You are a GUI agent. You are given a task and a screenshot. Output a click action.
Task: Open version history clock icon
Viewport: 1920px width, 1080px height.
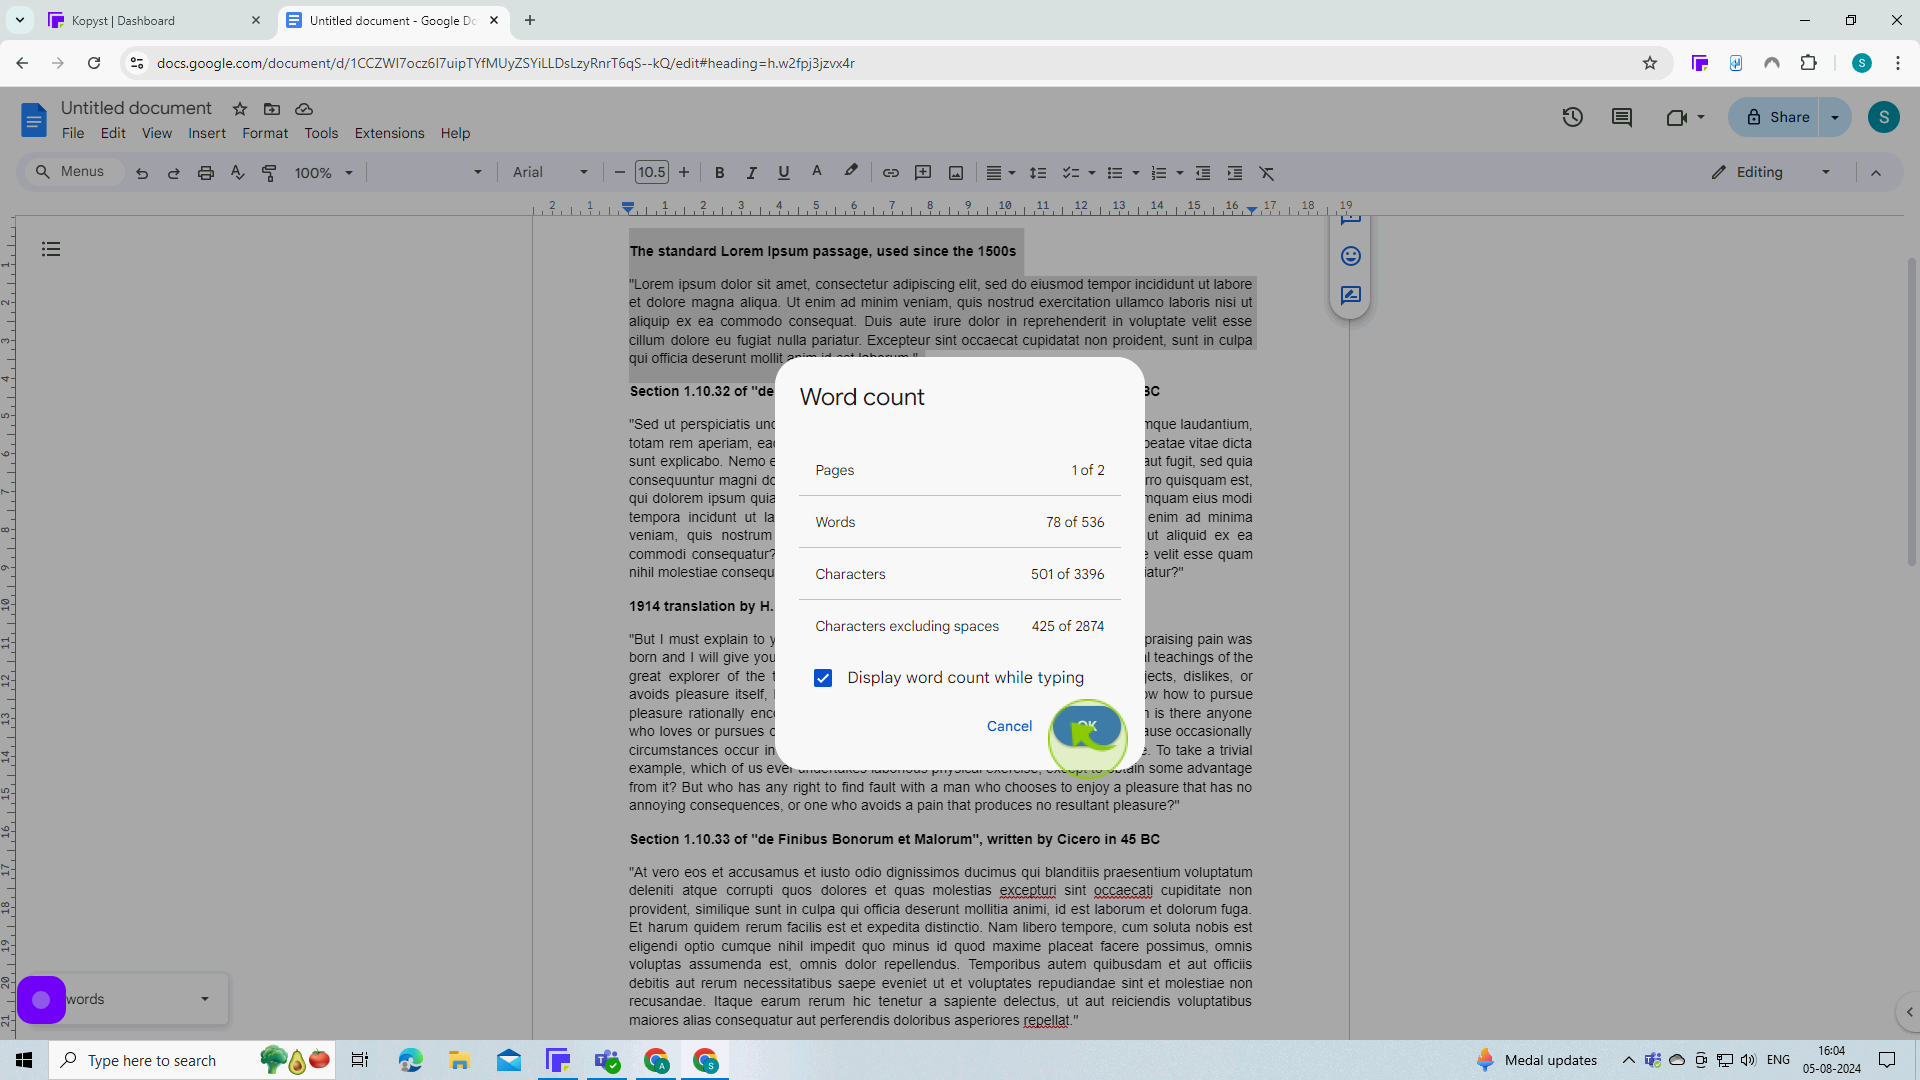pos(1573,117)
